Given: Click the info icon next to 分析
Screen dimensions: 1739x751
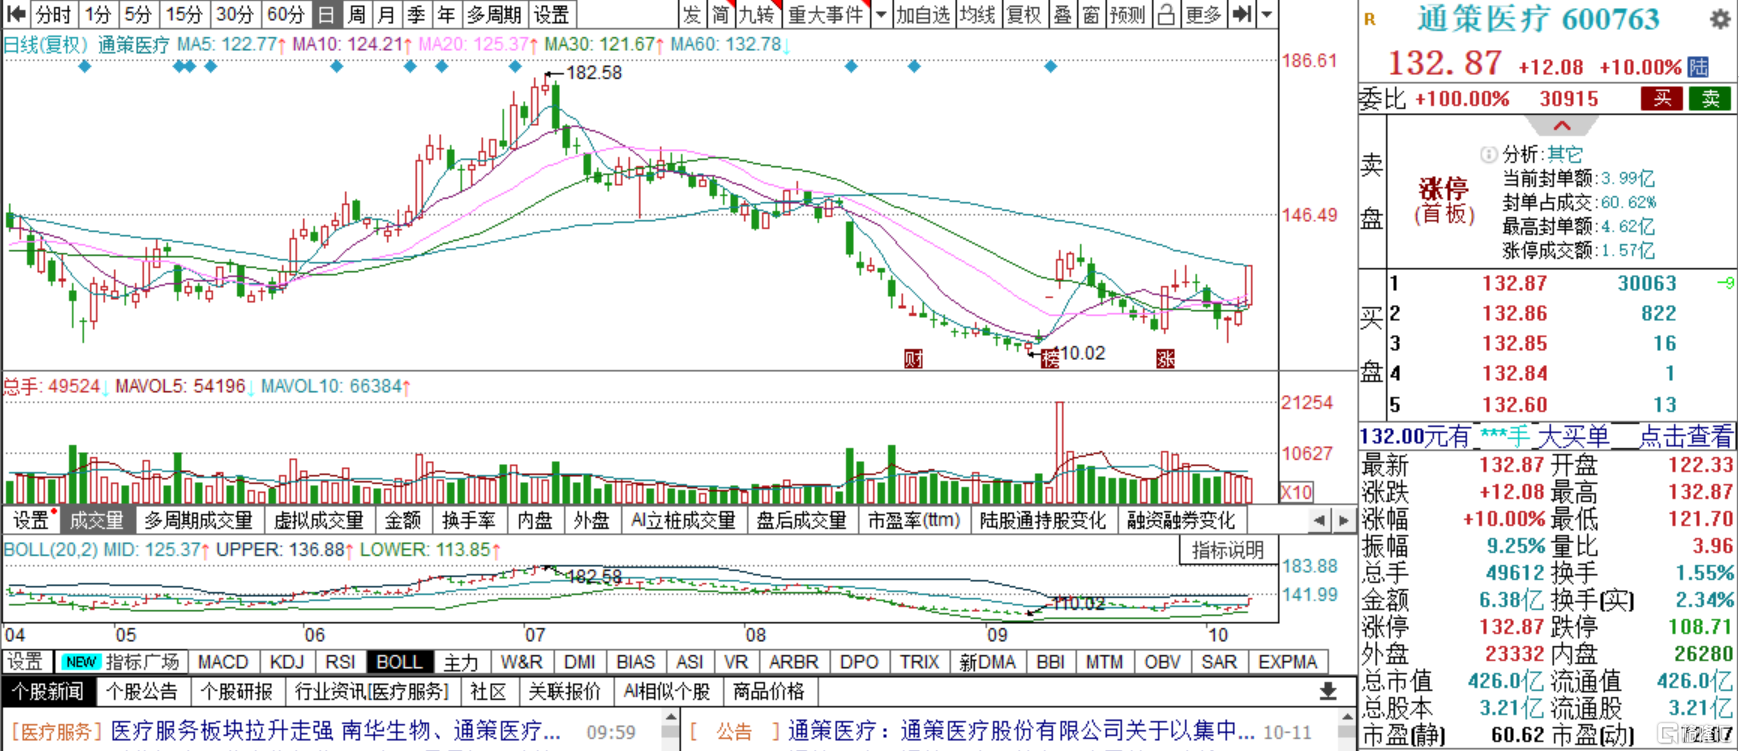Looking at the screenshot, I should click(1488, 154).
